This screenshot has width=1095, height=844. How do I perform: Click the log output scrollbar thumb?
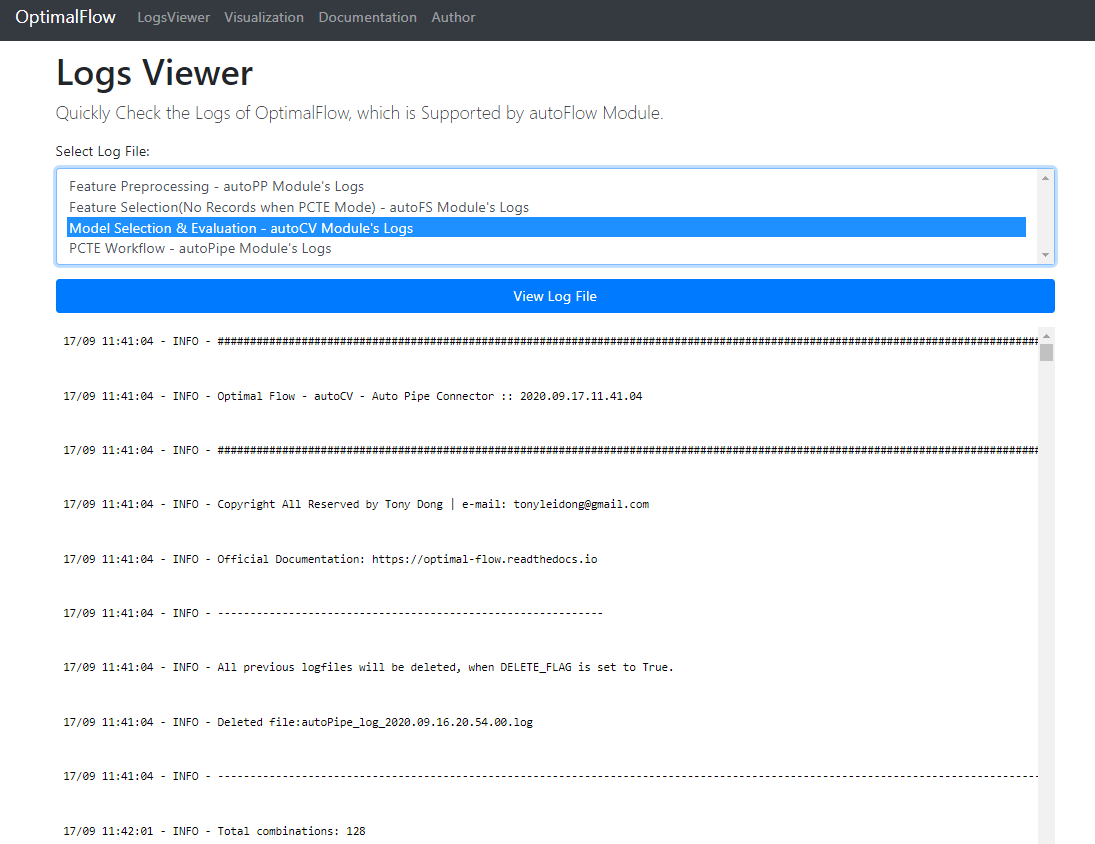coord(1046,352)
